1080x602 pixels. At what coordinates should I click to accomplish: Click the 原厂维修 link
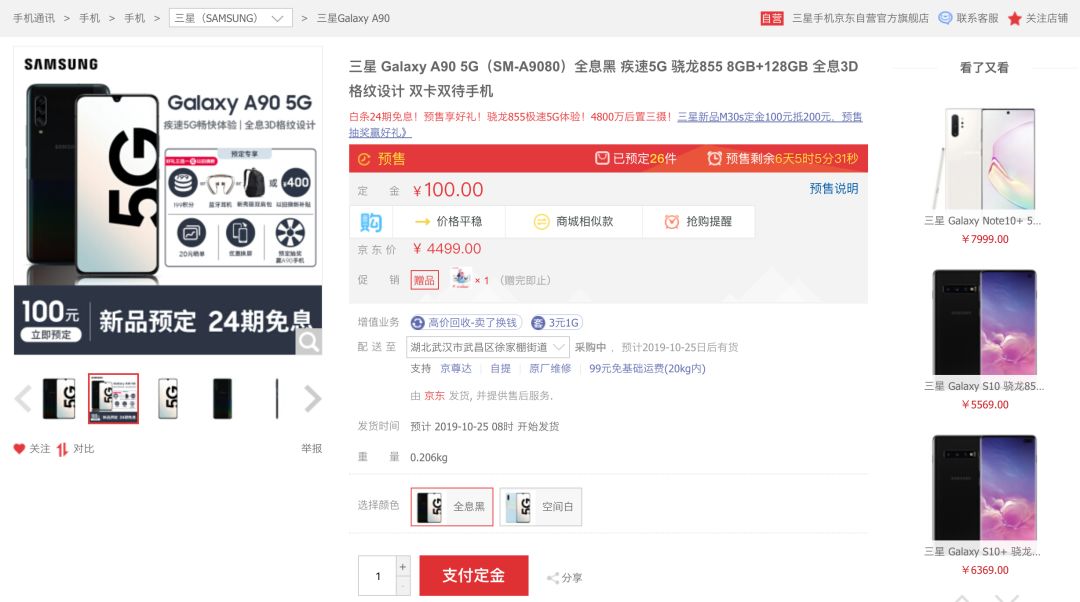(550, 369)
